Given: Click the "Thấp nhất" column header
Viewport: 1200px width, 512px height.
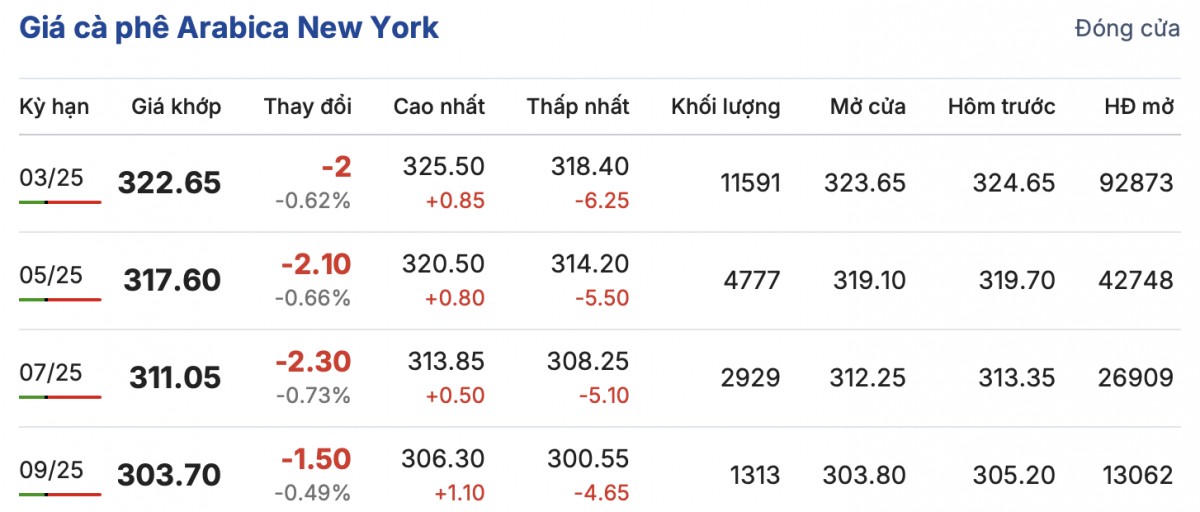Looking at the screenshot, I should pyautogui.click(x=578, y=107).
